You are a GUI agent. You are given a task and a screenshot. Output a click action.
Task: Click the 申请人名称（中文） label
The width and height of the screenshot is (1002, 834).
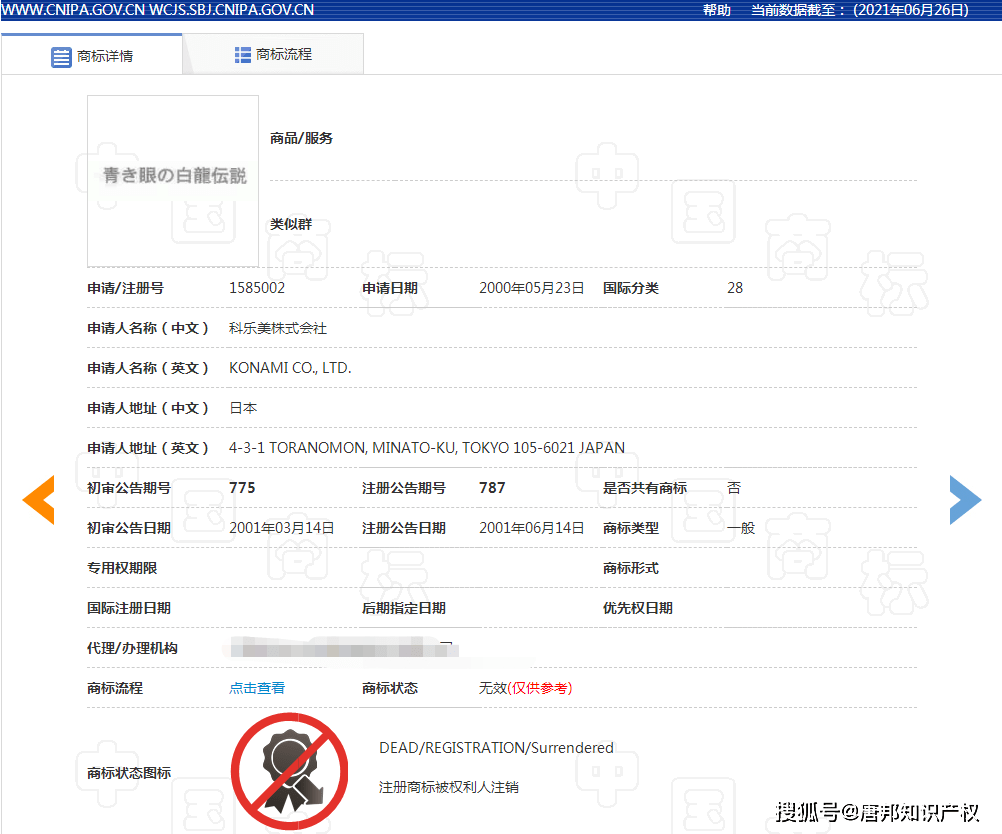point(148,328)
